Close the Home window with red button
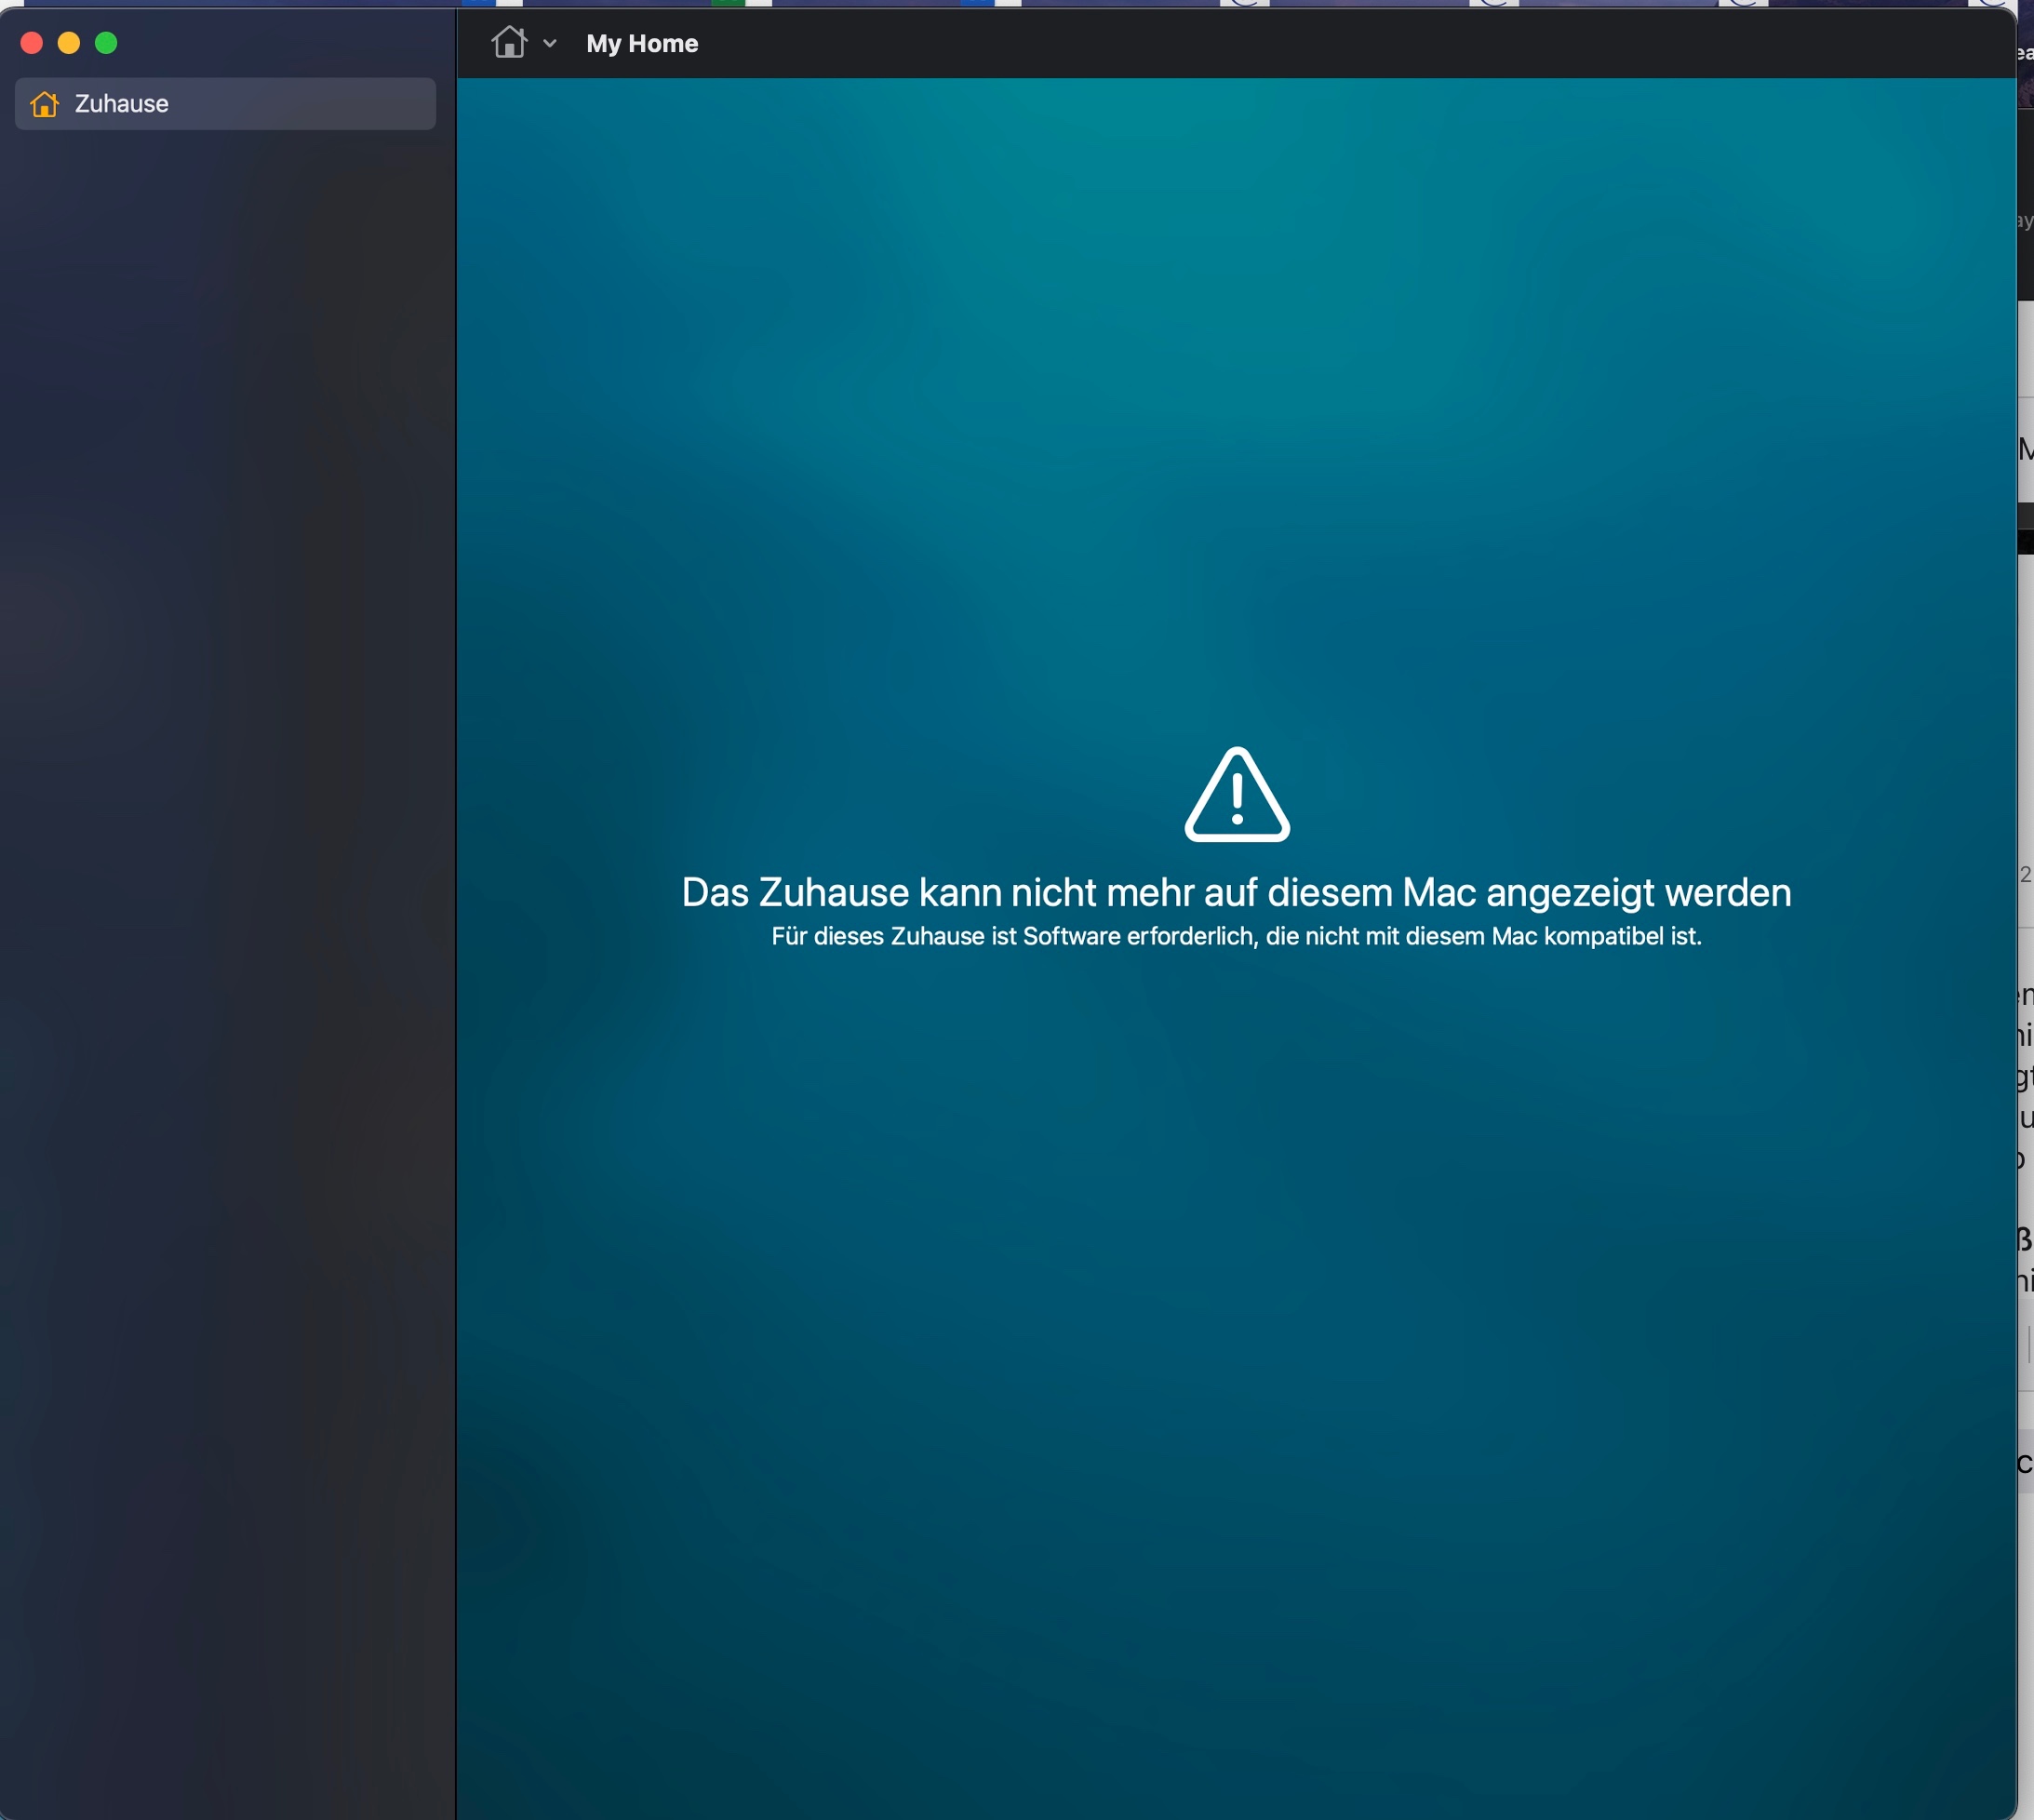Image resolution: width=2034 pixels, height=1820 pixels. point(32,43)
